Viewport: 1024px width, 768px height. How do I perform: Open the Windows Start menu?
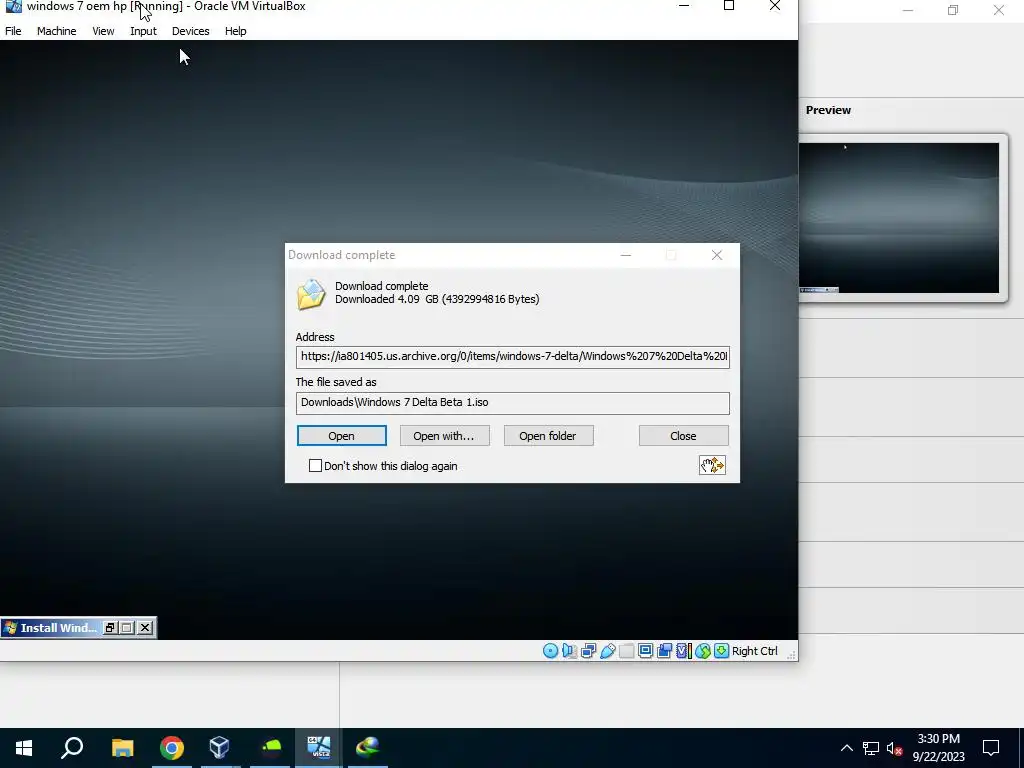tap(24, 748)
